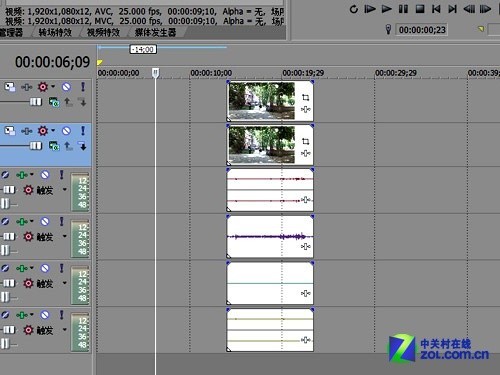
Task: Click Make Compositing Child on selected video track
Action: (x=82, y=146)
